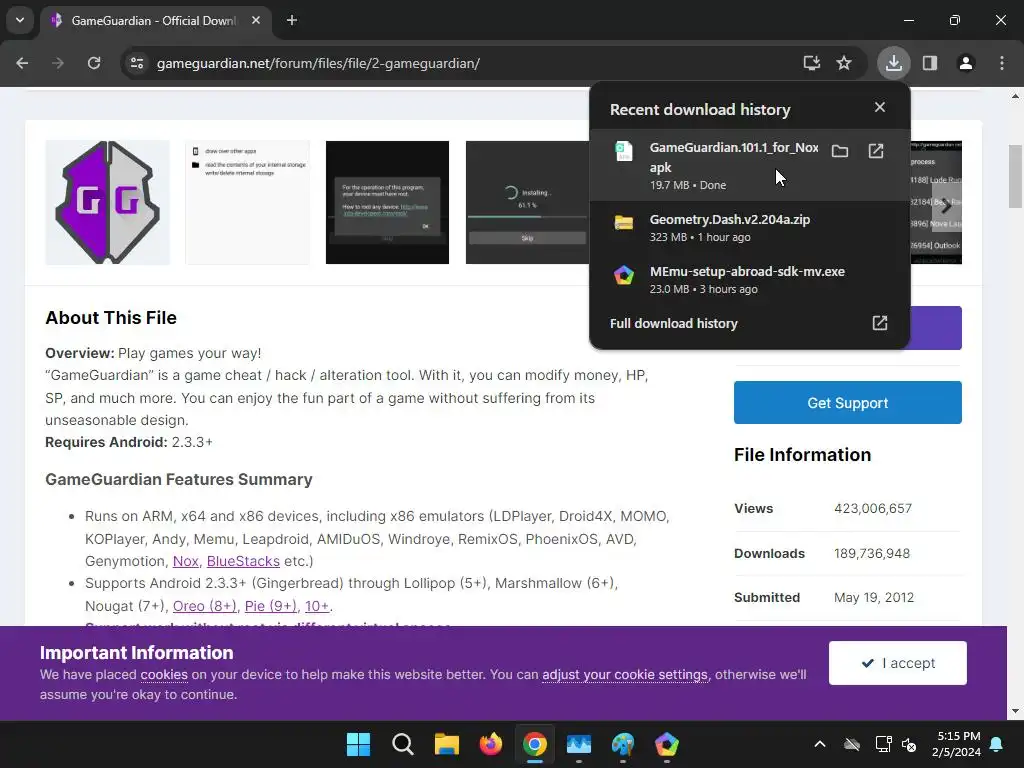Open the MEmu emulator taskbar icon
Image resolution: width=1024 pixels, height=768 pixels.
point(667,744)
